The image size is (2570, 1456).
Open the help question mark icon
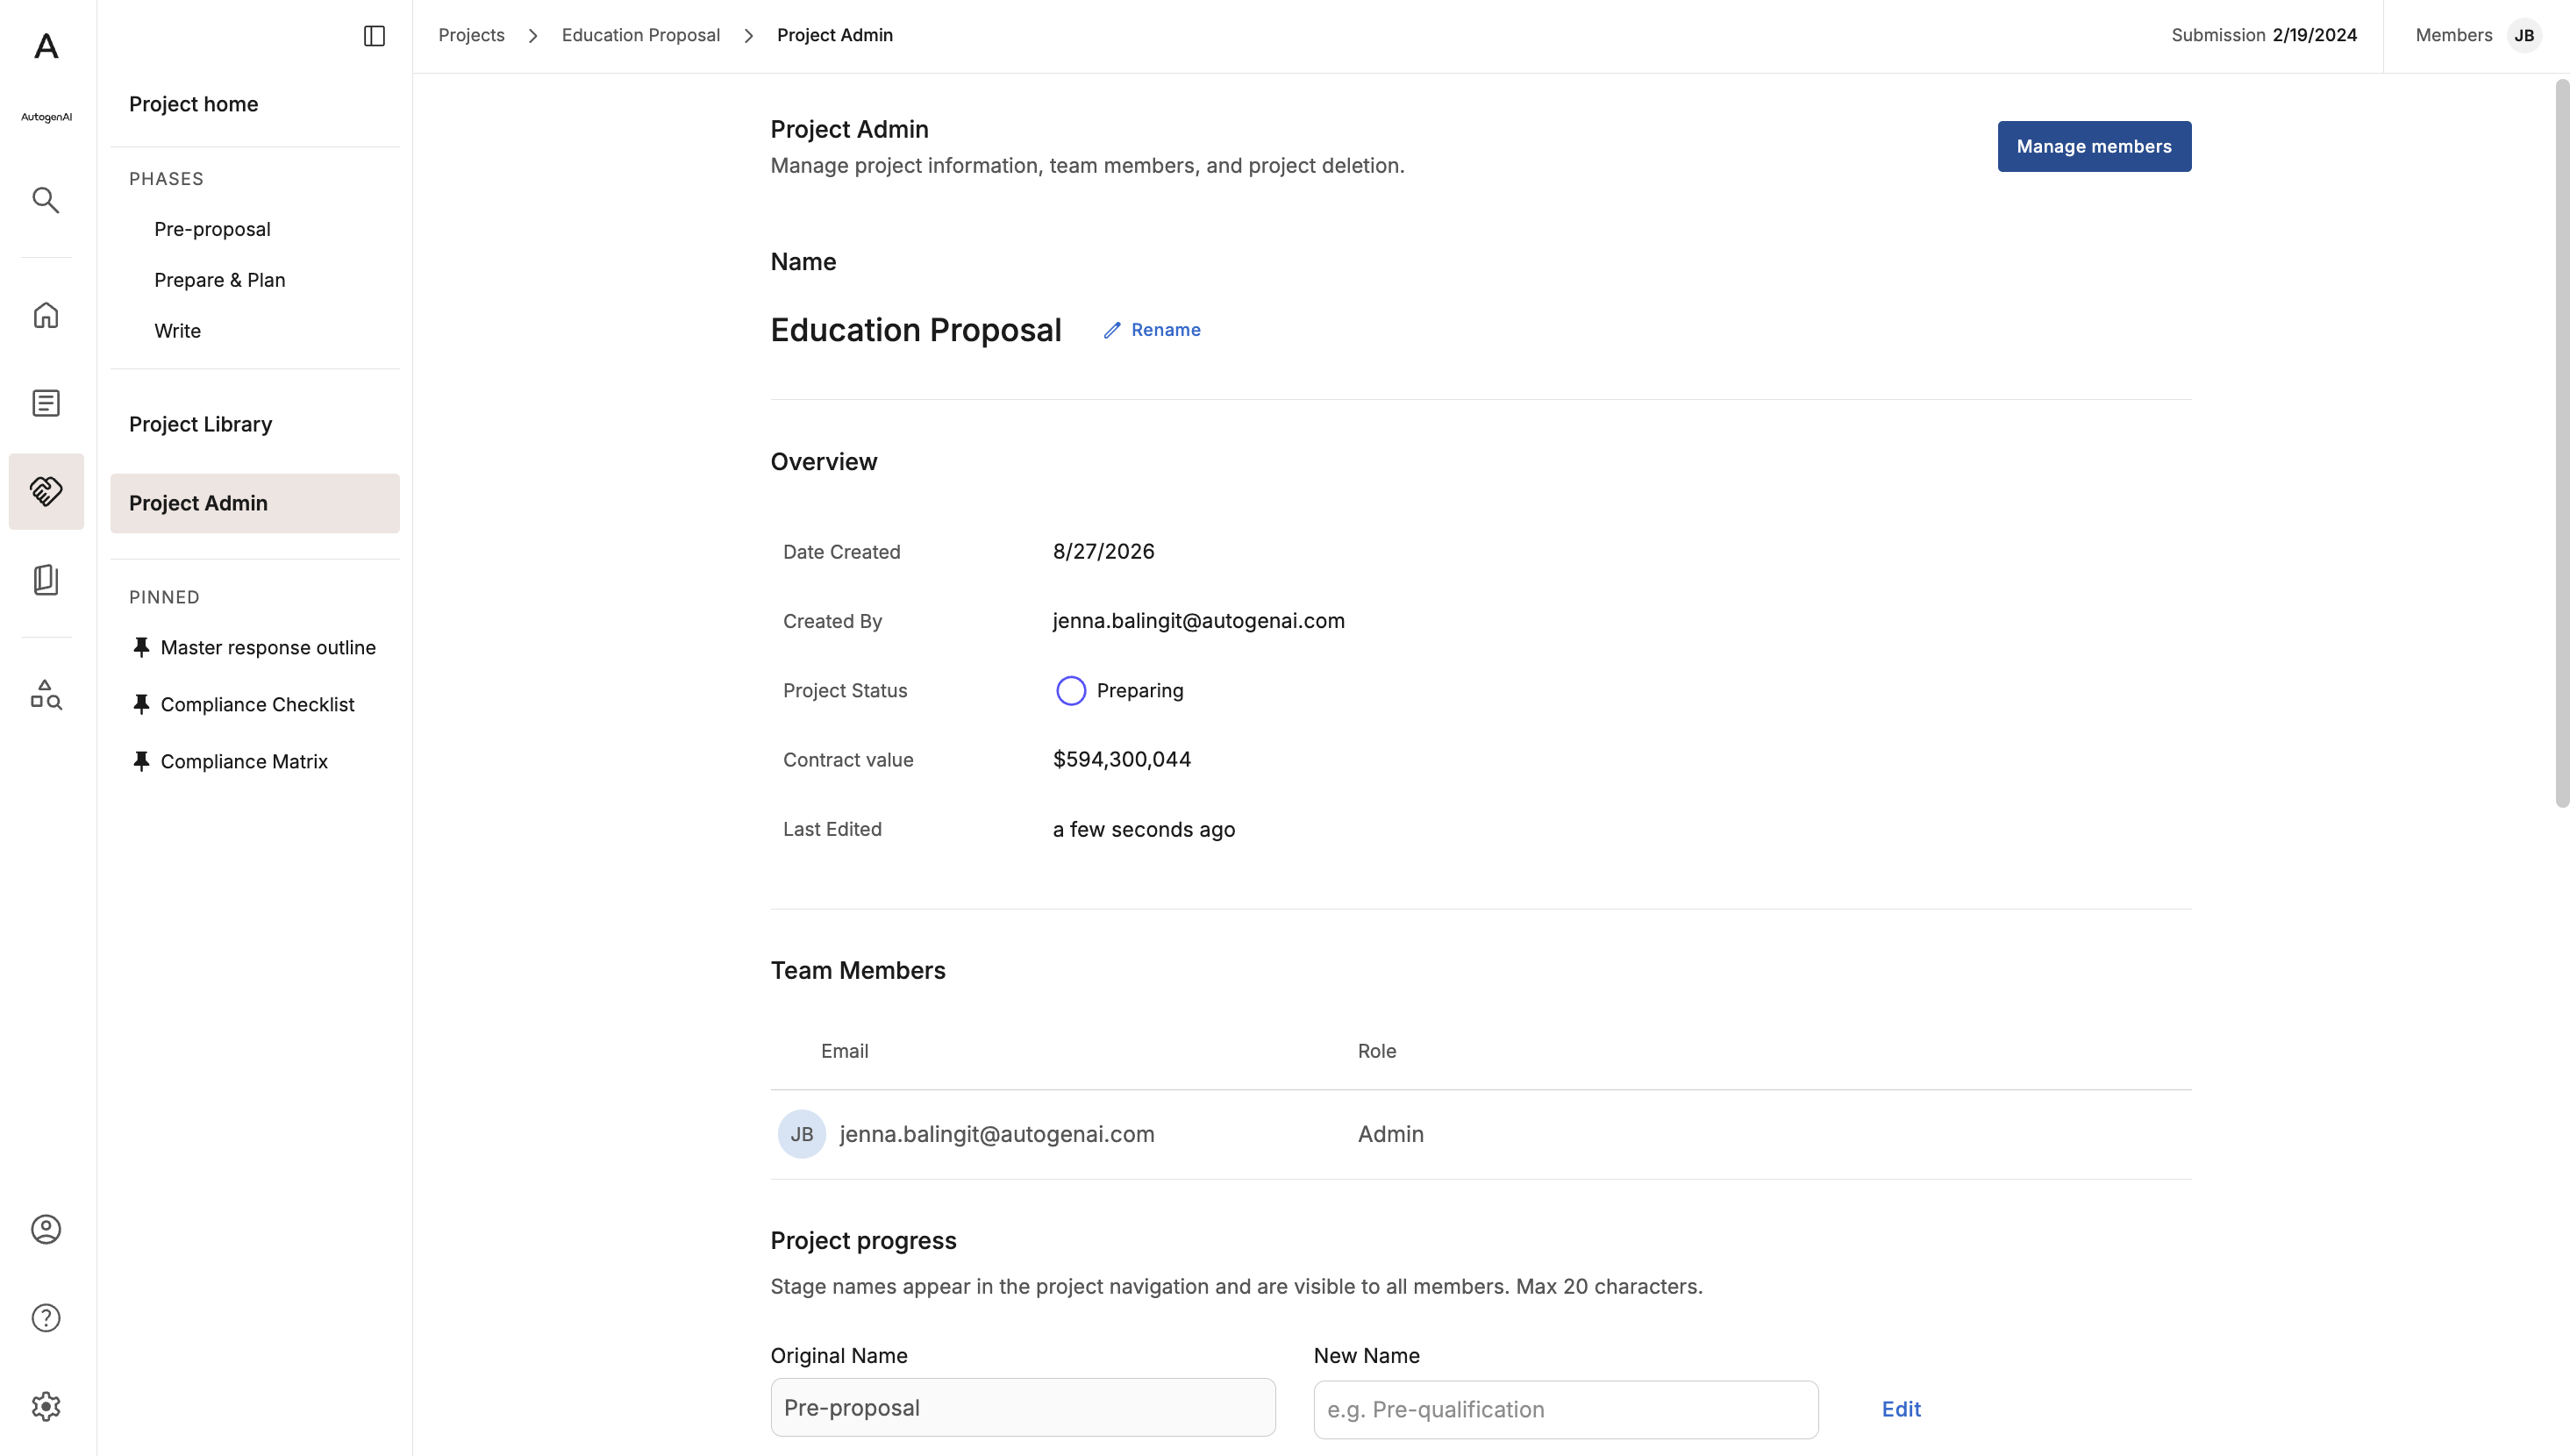(46, 1318)
